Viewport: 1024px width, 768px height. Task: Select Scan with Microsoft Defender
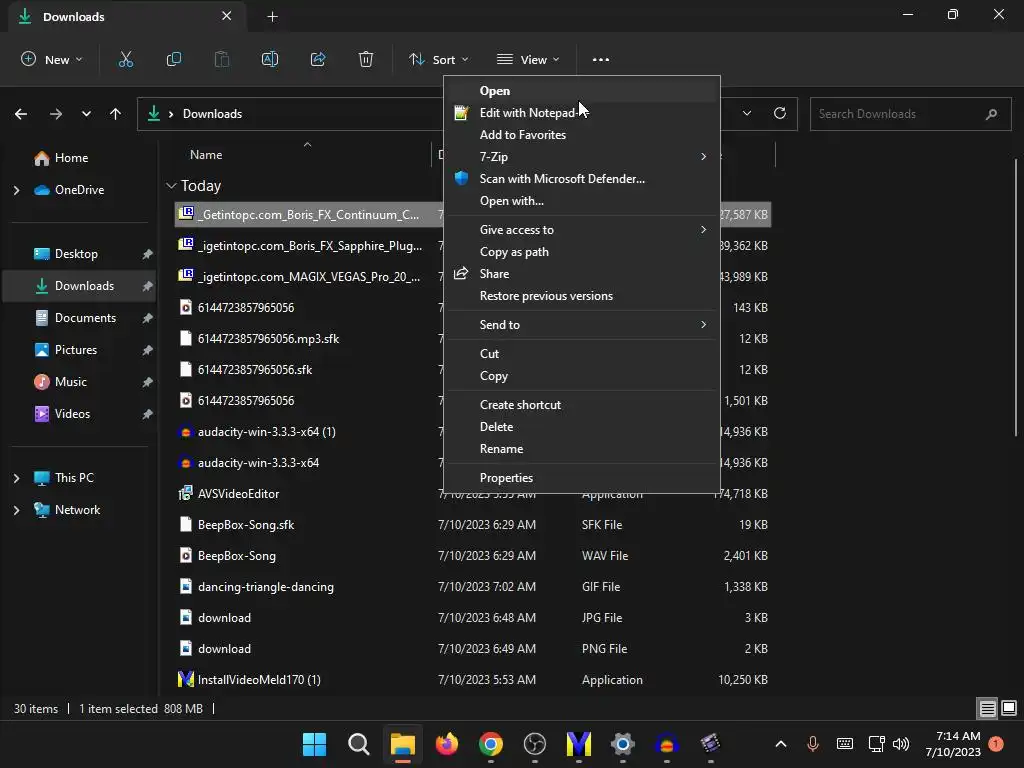(x=582, y=179)
